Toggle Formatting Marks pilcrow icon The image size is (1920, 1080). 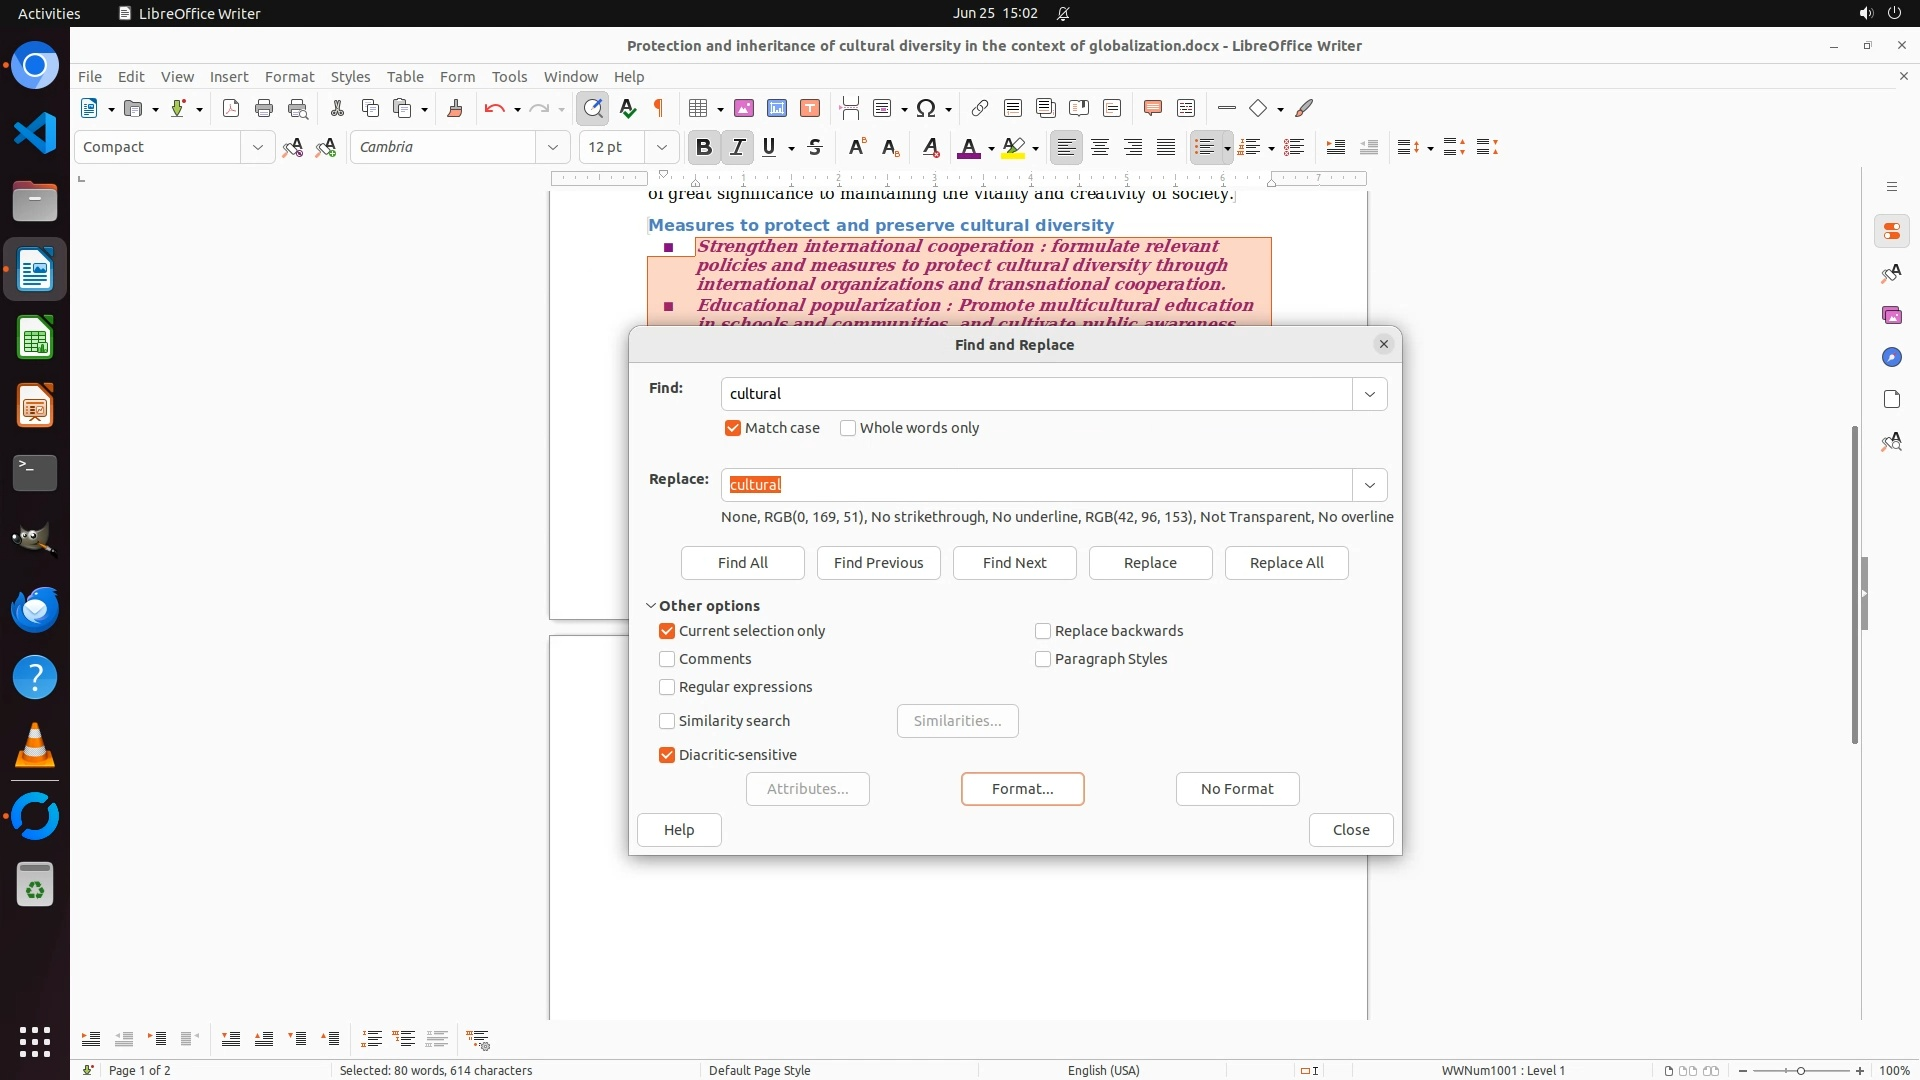(x=659, y=108)
